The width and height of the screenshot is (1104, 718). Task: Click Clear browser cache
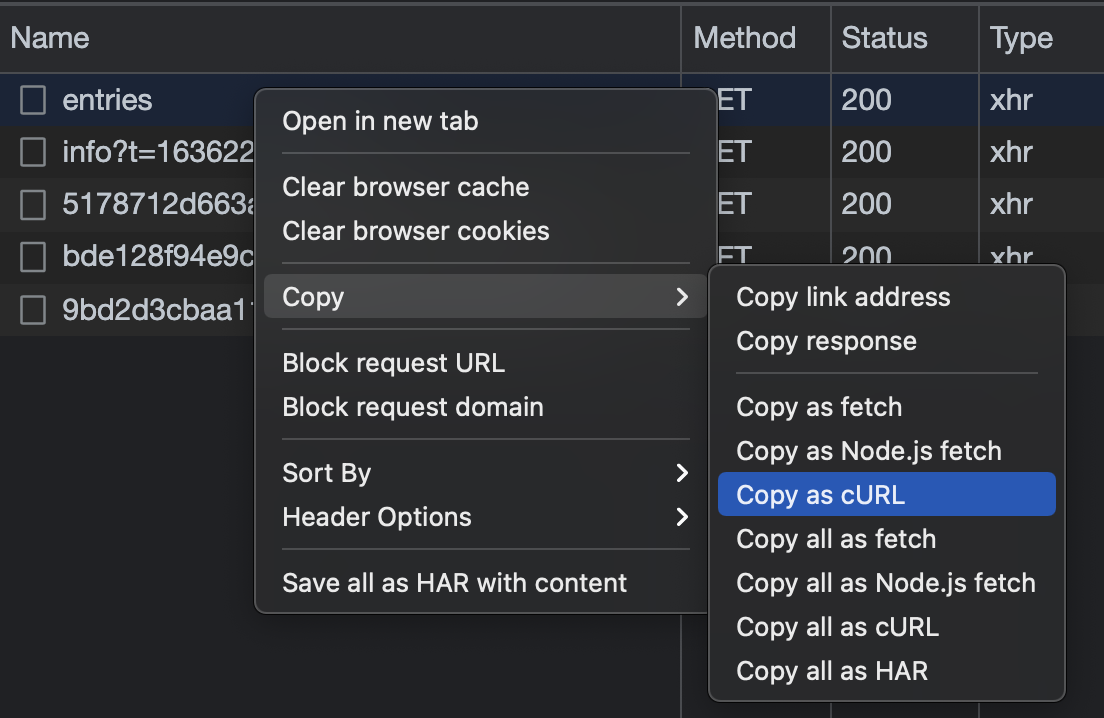[x=406, y=187]
